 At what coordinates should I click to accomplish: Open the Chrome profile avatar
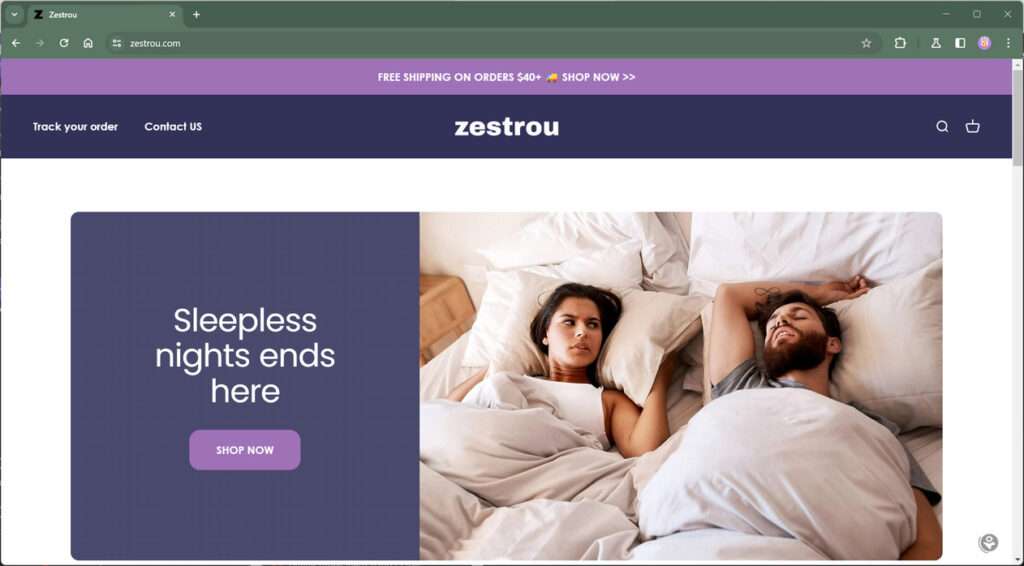tap(984, 43)
